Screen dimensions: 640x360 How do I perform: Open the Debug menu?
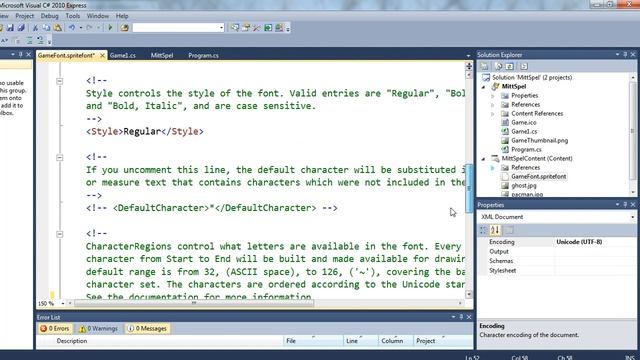49,16
